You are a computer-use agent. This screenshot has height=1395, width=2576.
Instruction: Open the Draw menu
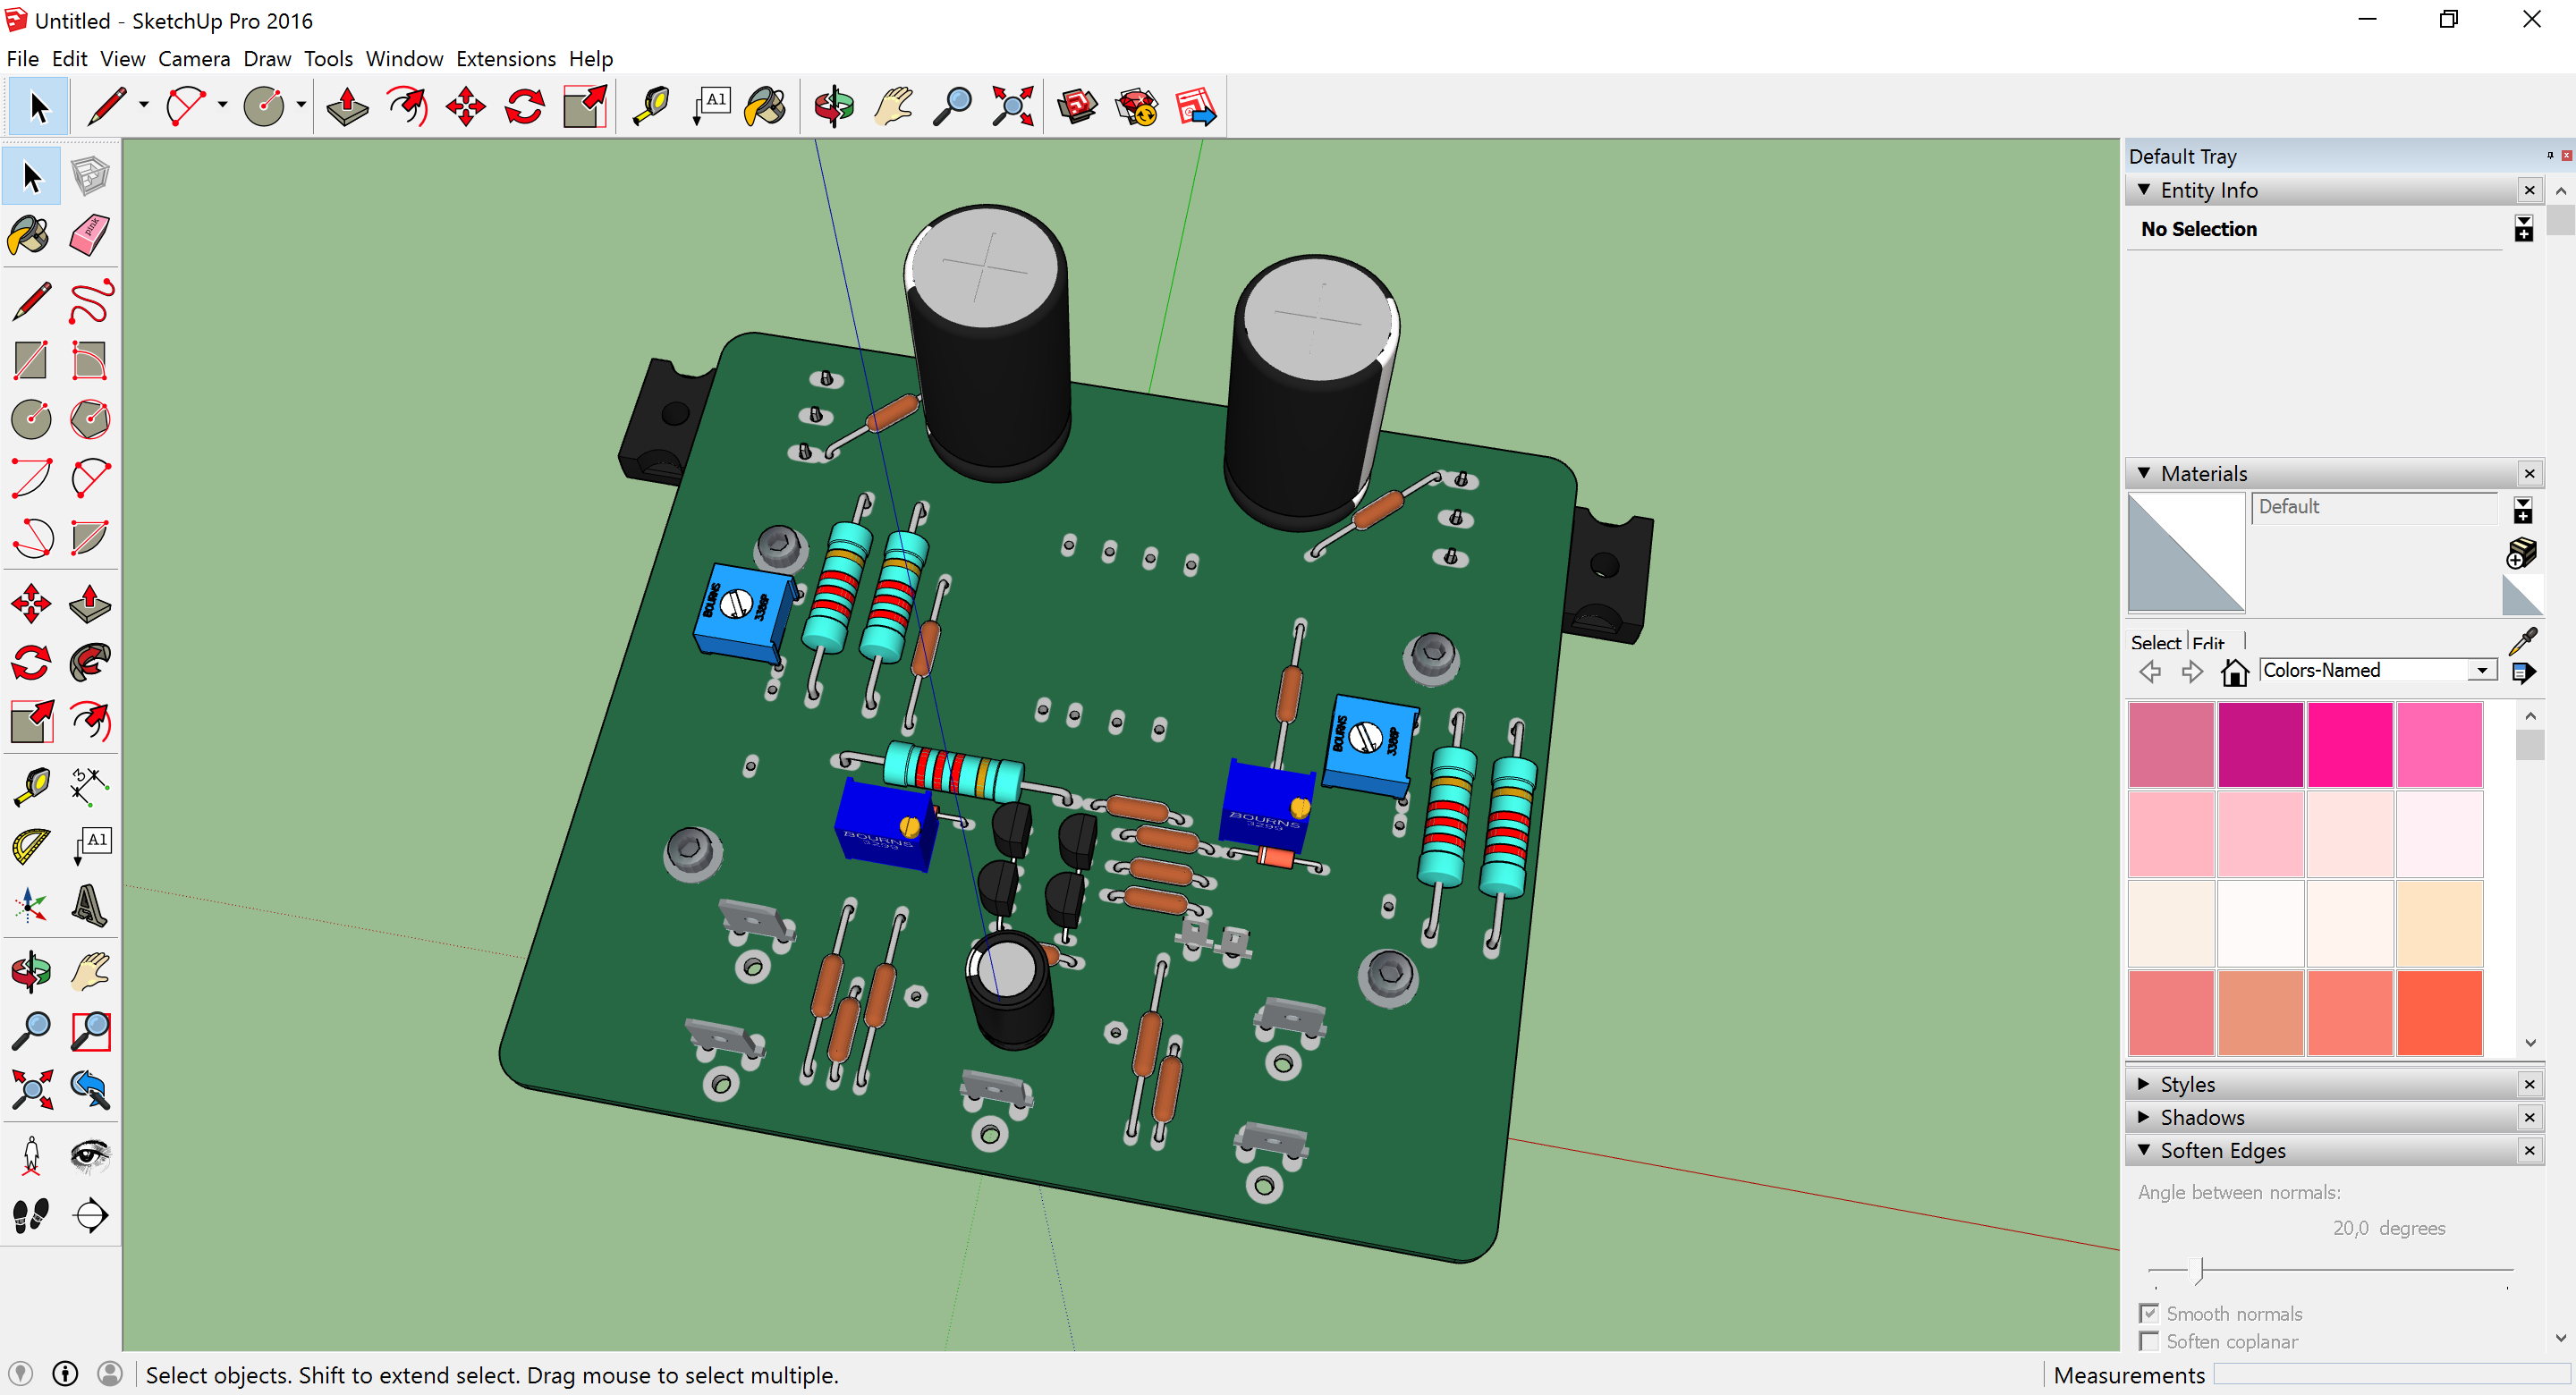click(x=267, y=59)
